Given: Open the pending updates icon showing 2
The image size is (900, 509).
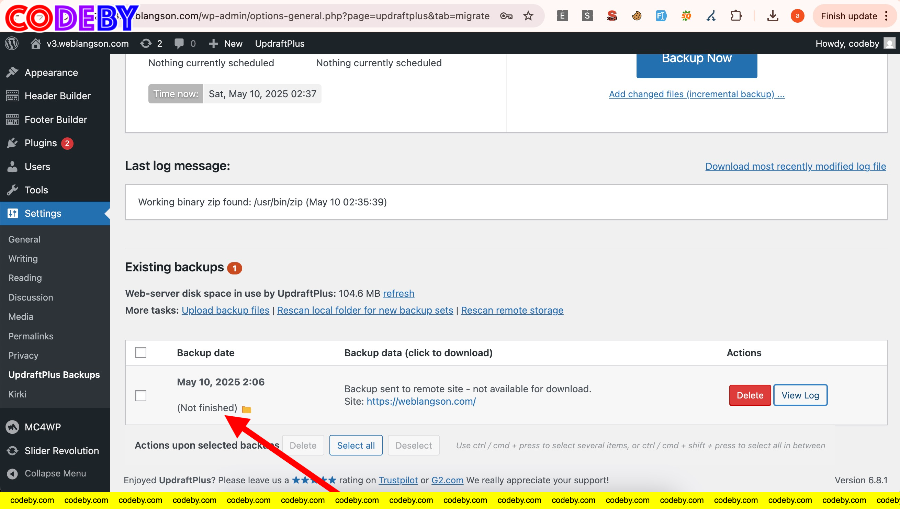Looking at the screenshot, I should (x=152, y=44).
